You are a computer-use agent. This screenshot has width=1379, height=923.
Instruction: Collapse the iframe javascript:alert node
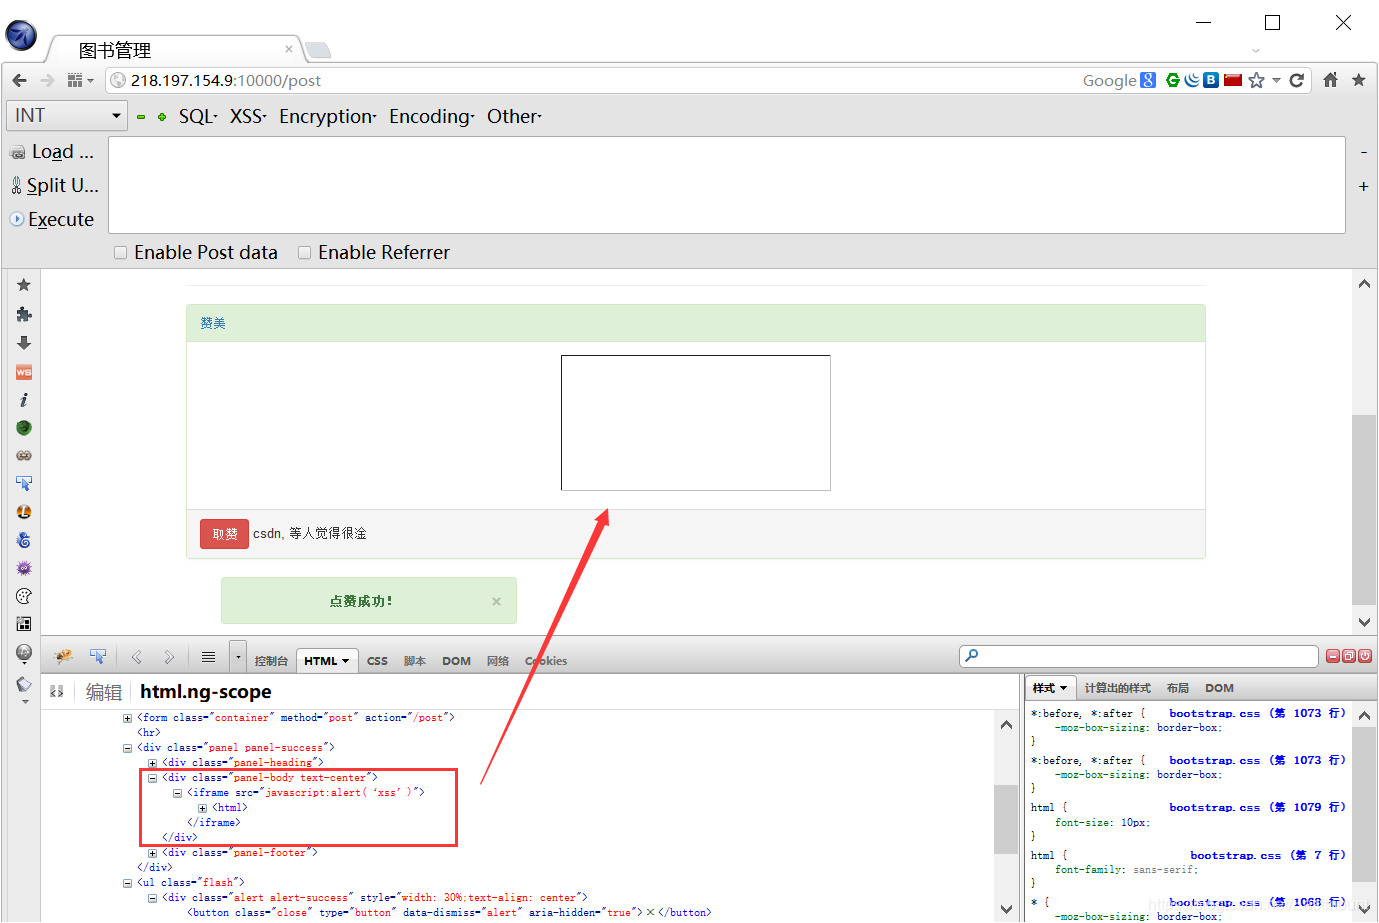(x=177, y=793)
